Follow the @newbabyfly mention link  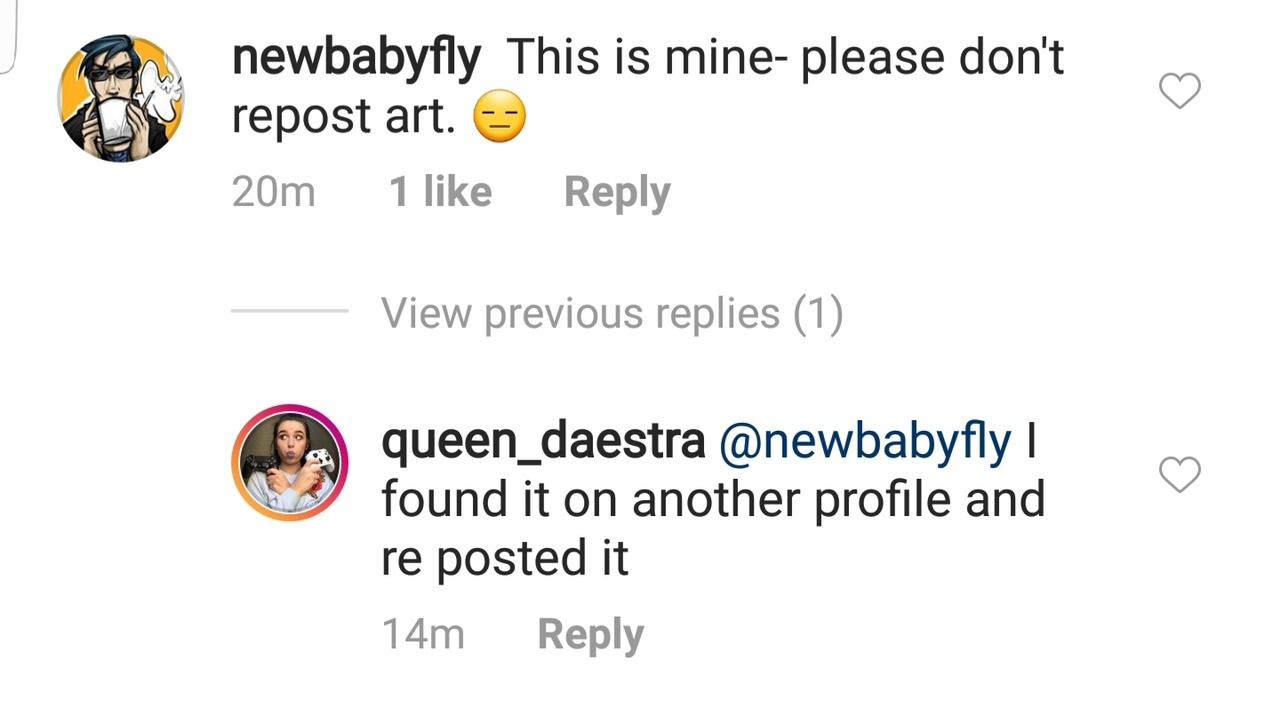(864, 441)
